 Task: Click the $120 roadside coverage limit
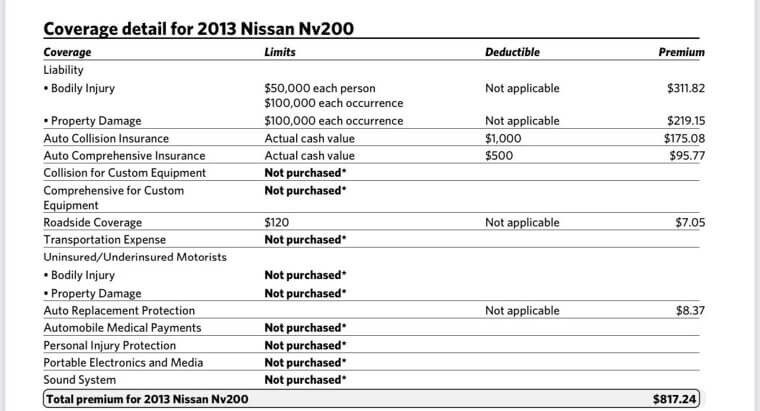coord(275,222)
